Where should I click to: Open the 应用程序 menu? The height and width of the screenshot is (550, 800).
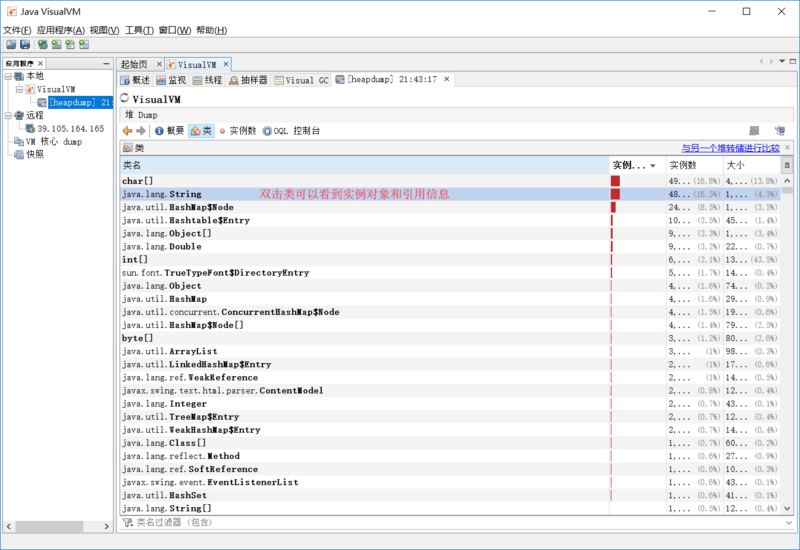[60, 30]
